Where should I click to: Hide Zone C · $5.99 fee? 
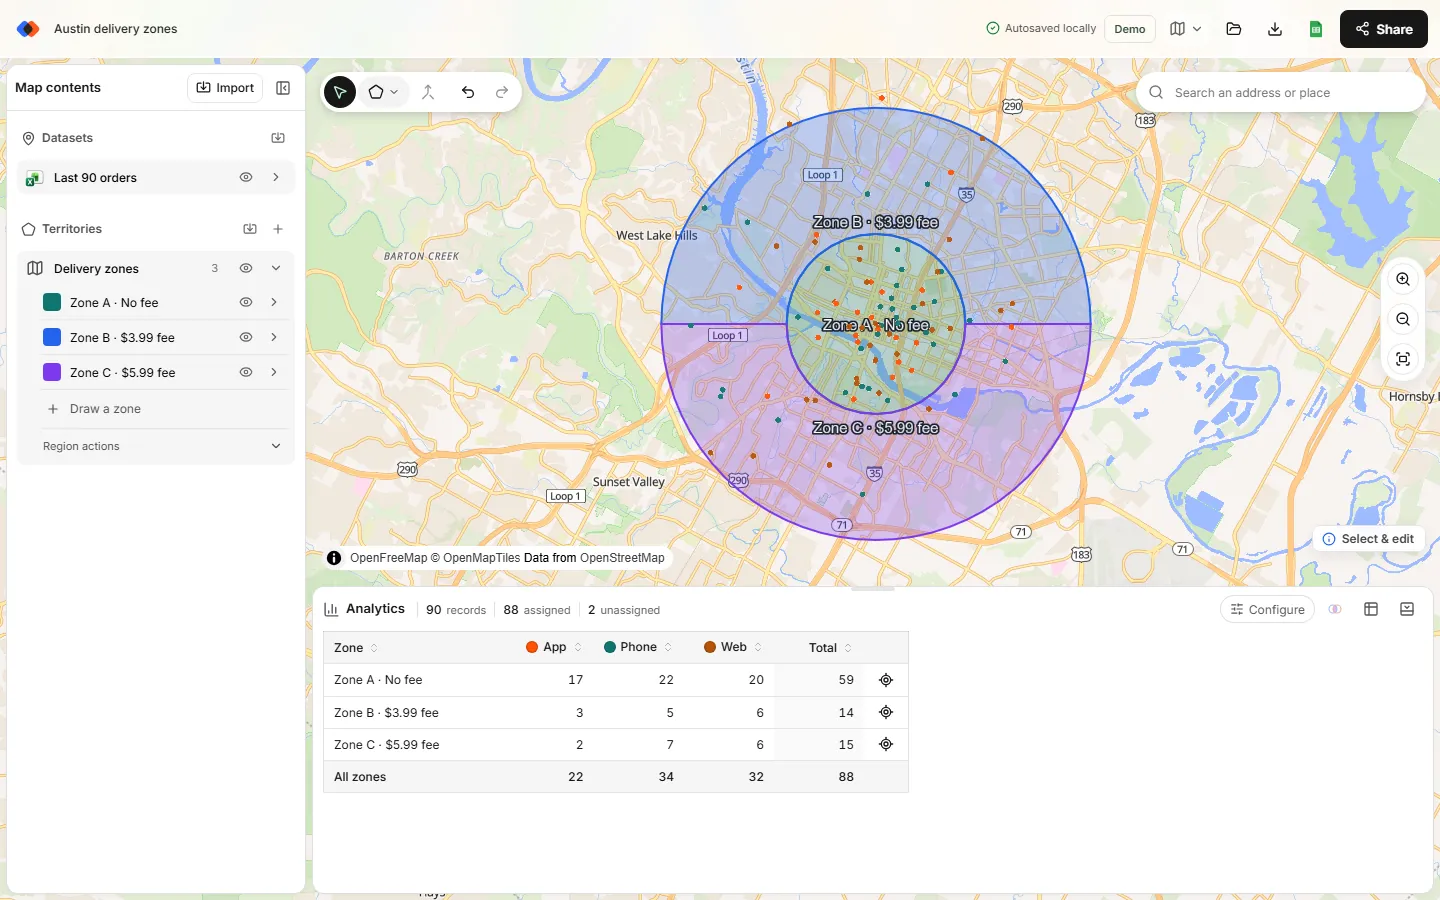246,372
